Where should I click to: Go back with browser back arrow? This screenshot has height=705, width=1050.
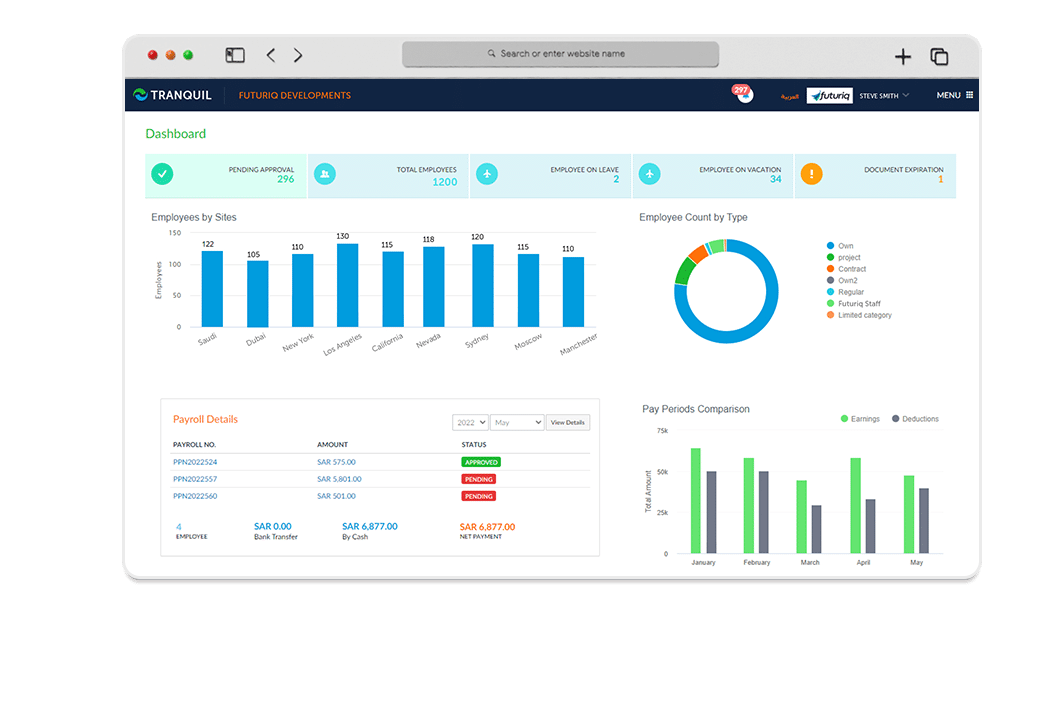point(271,55)
